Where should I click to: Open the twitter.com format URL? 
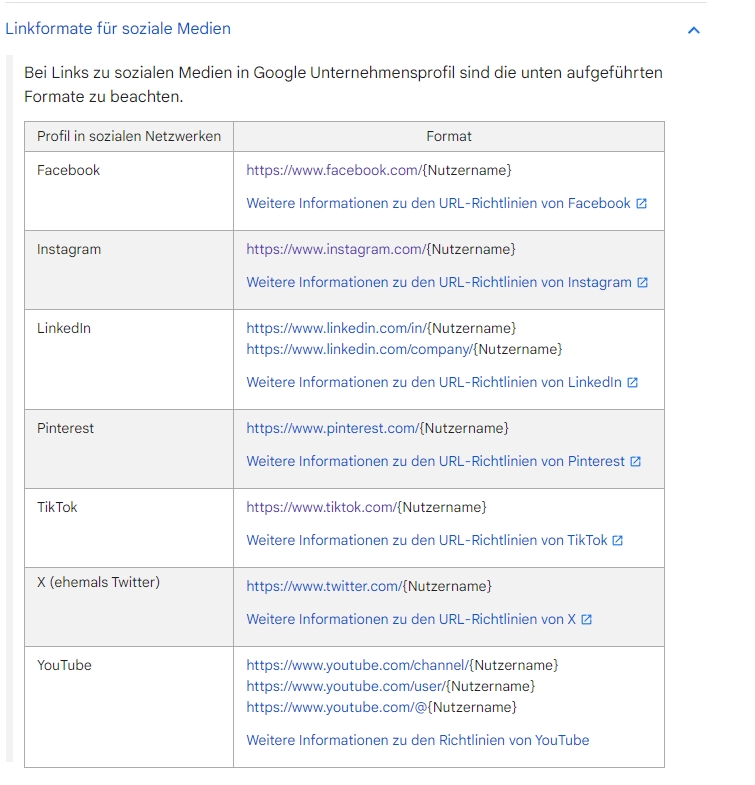point(324,587)
